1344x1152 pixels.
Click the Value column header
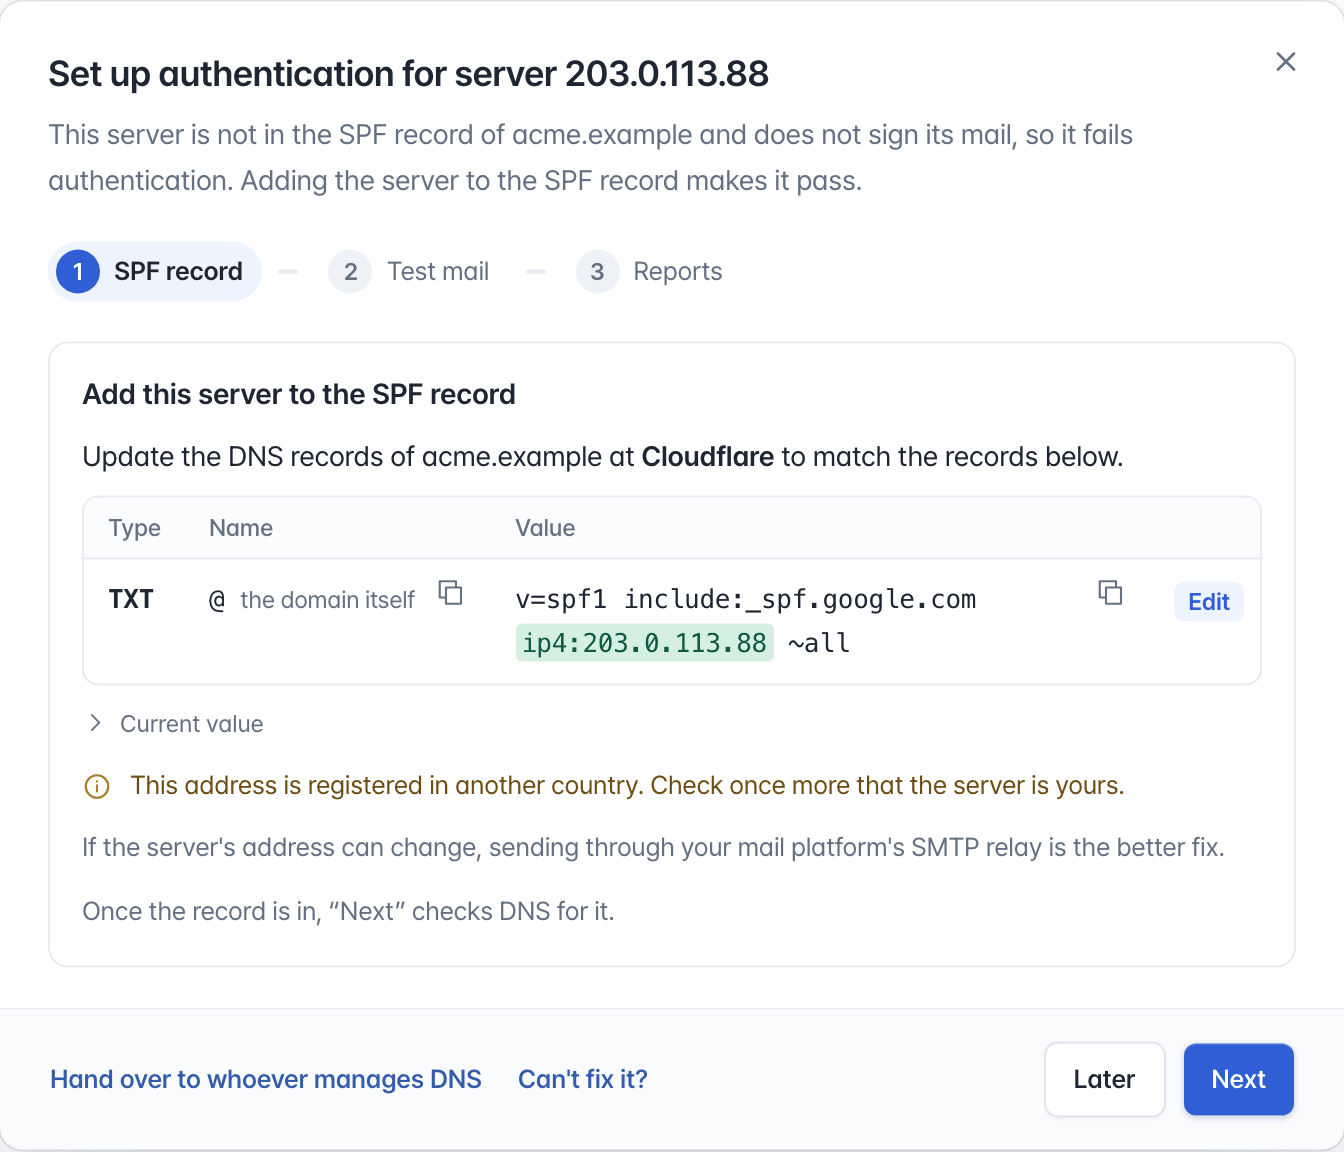(x=545, y=528)
